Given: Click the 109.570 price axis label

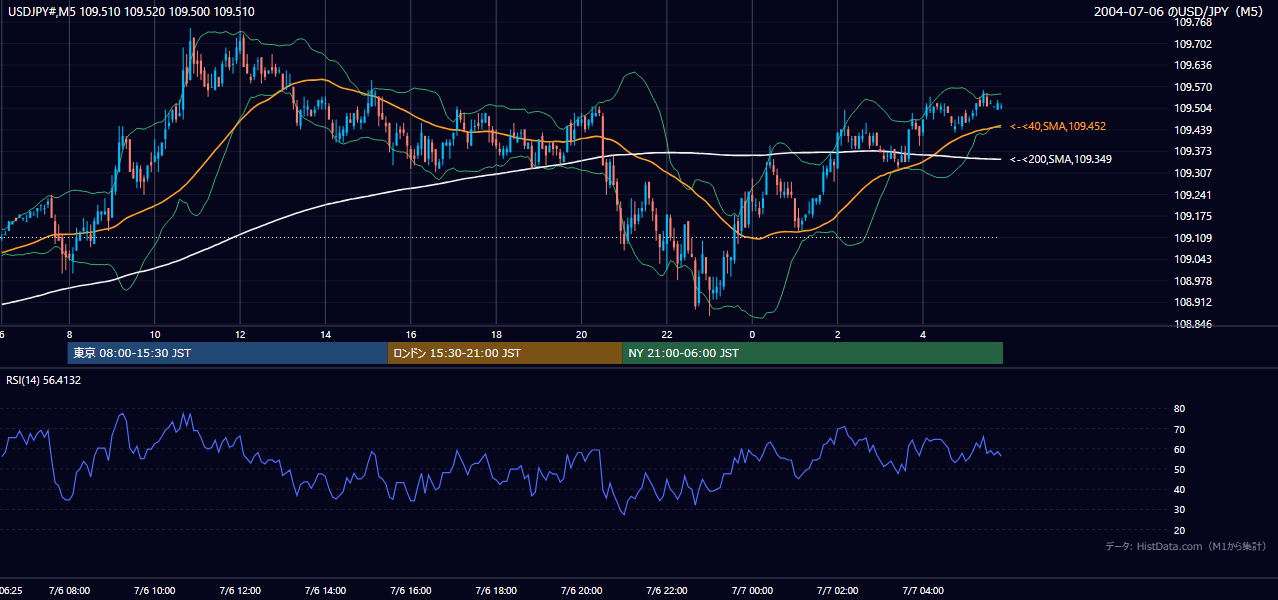Looking at the screenshot, I should 1192,88.
